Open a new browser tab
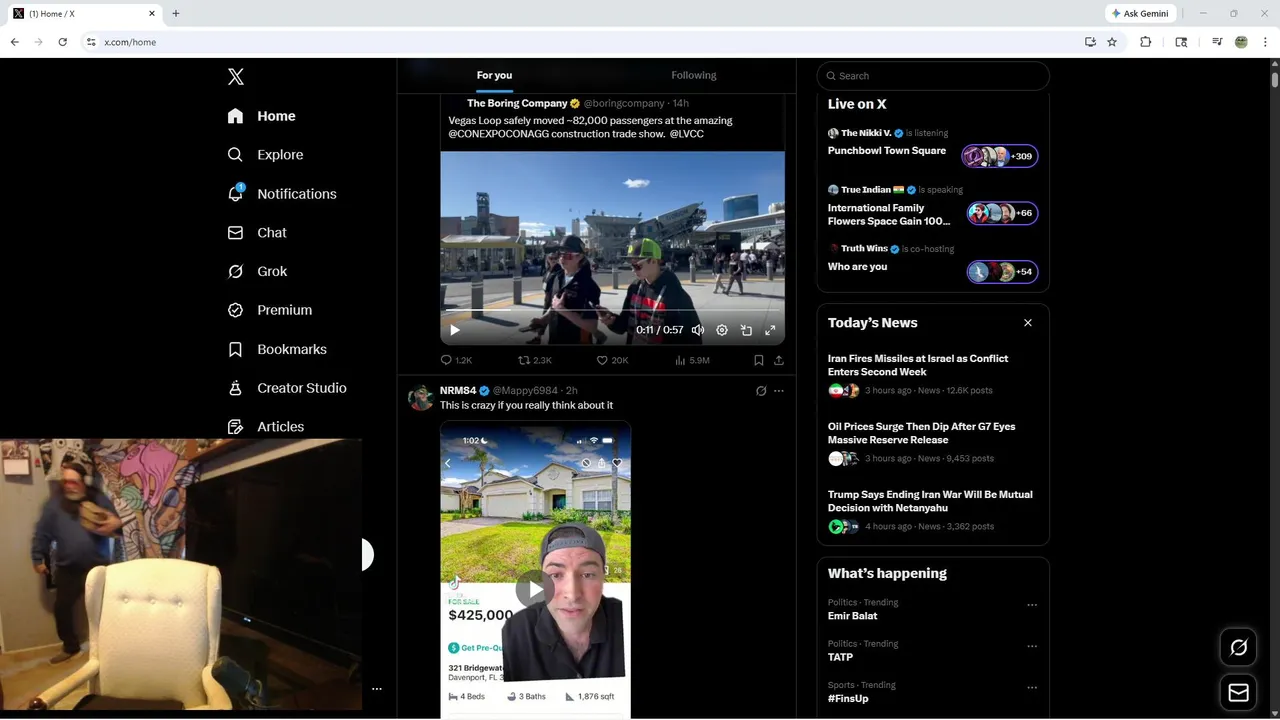 click(x=176, y=13)
